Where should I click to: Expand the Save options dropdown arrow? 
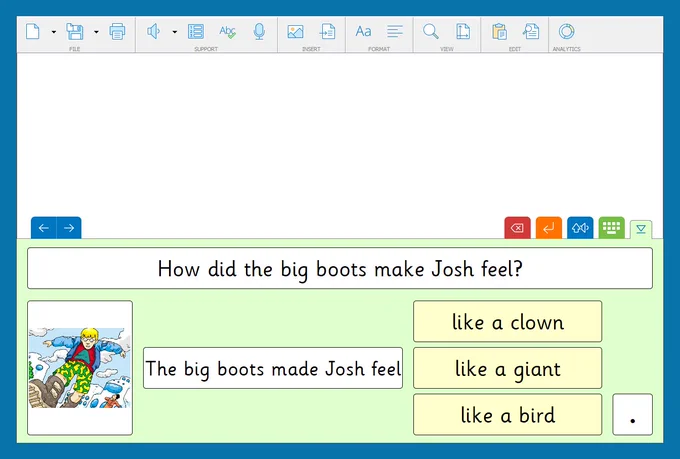coord(96,32)
